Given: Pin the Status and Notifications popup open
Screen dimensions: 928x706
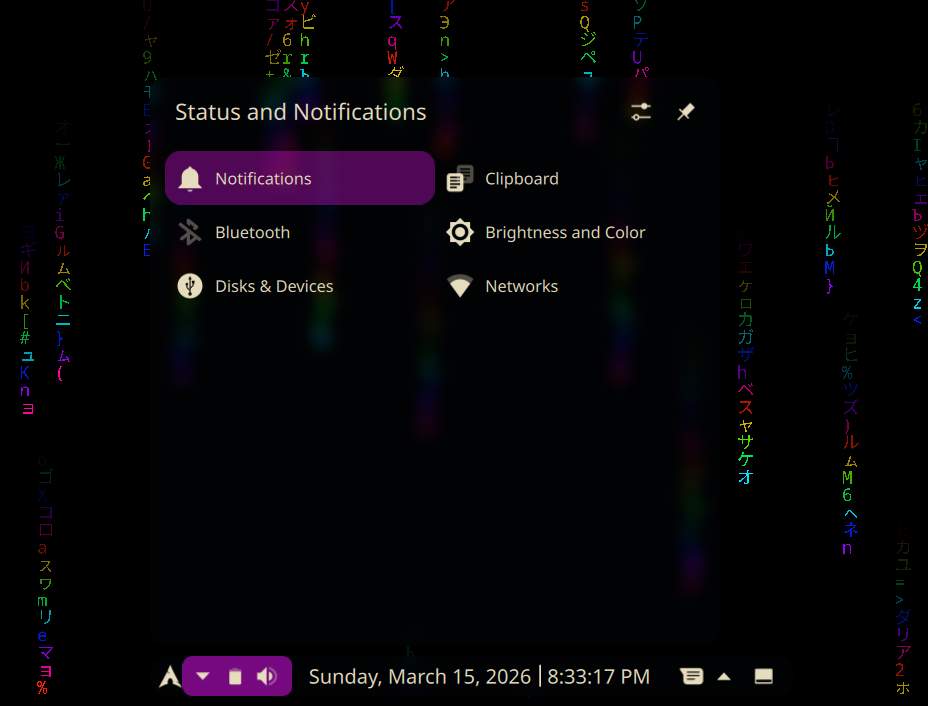Looking at the screenshot, I should pos(685,112).
